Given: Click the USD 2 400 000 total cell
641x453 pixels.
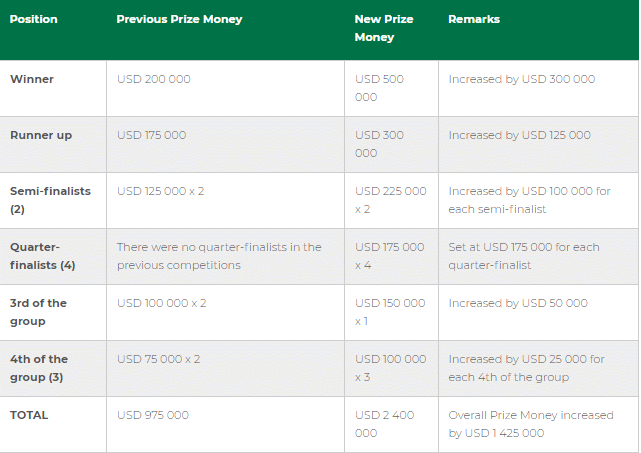Looking at the screenshot, I should (x=385, y=424).
